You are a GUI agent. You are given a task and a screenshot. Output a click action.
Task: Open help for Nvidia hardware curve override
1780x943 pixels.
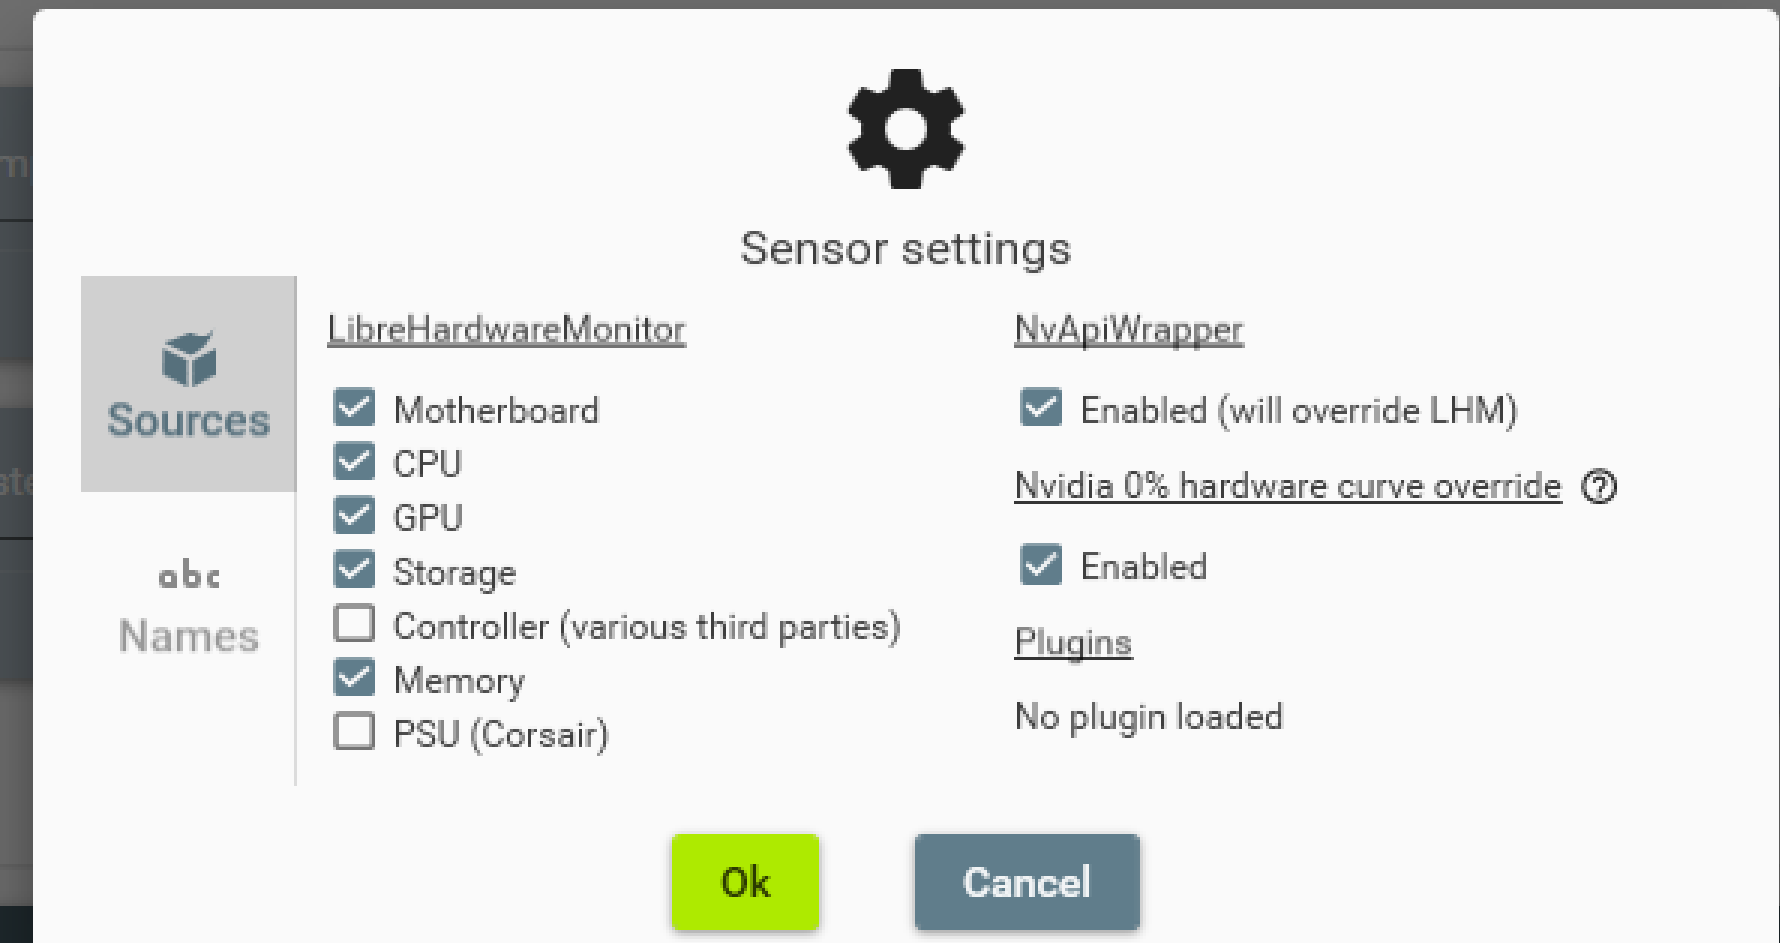tap(1600, 487)
